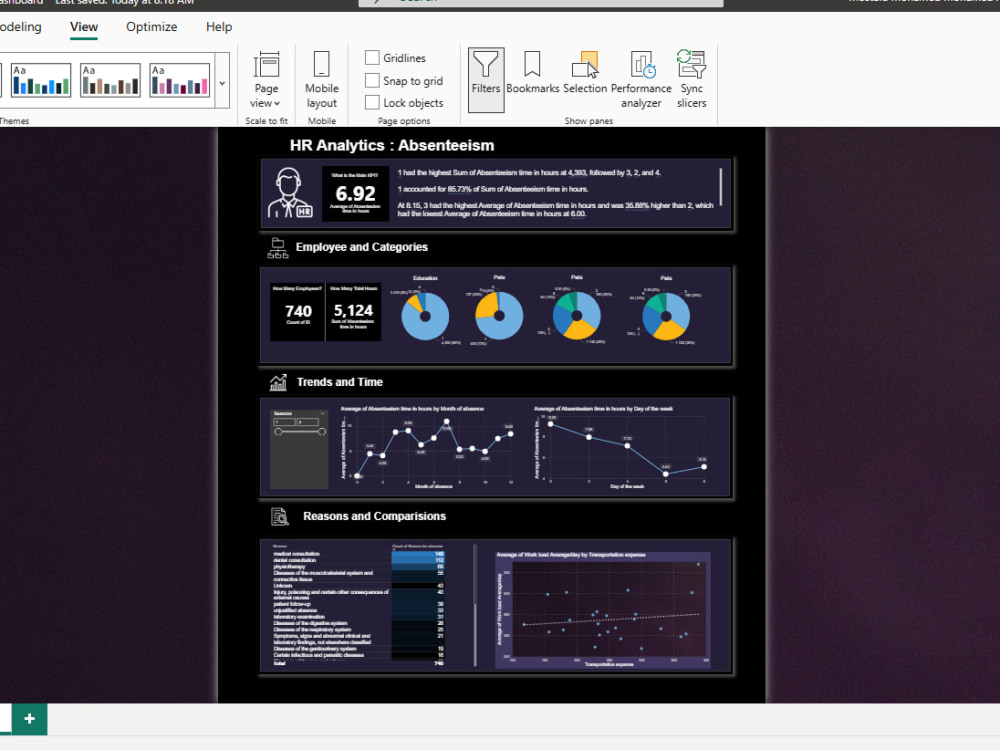Select the 740 employee count card
1000x750 pixels.
(x=298, y=312)
